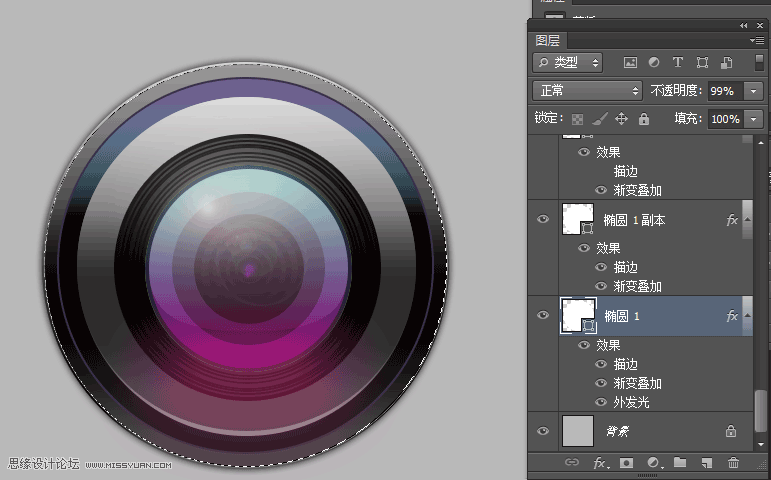Viewport: 771px width, 480px height.
Task: Open add layer style fx button at bottom
Action: coord(600,463)
